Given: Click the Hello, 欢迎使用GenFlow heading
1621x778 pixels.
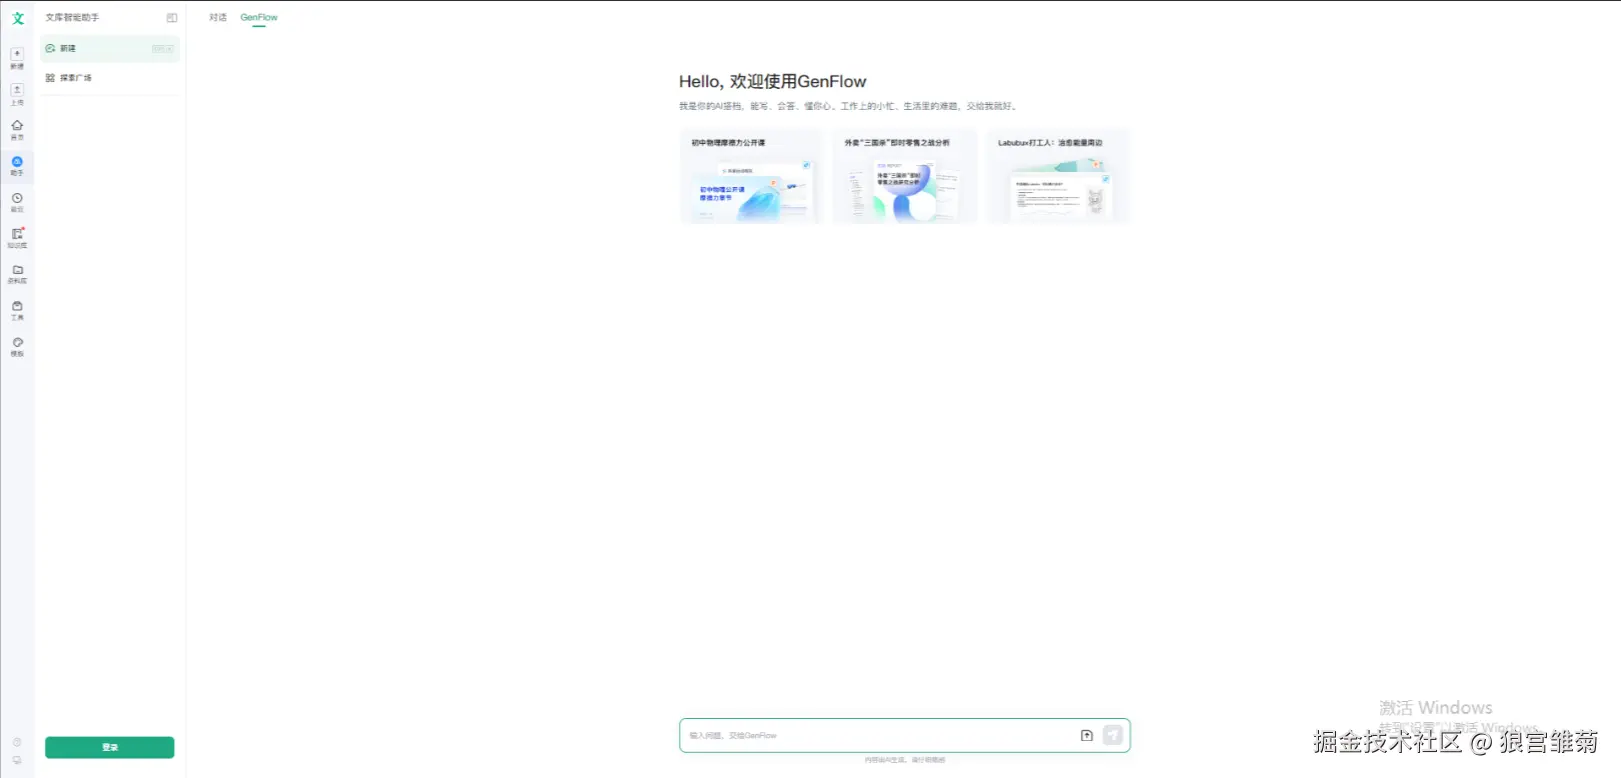Looking at the screenshot, I should point(773,82).
